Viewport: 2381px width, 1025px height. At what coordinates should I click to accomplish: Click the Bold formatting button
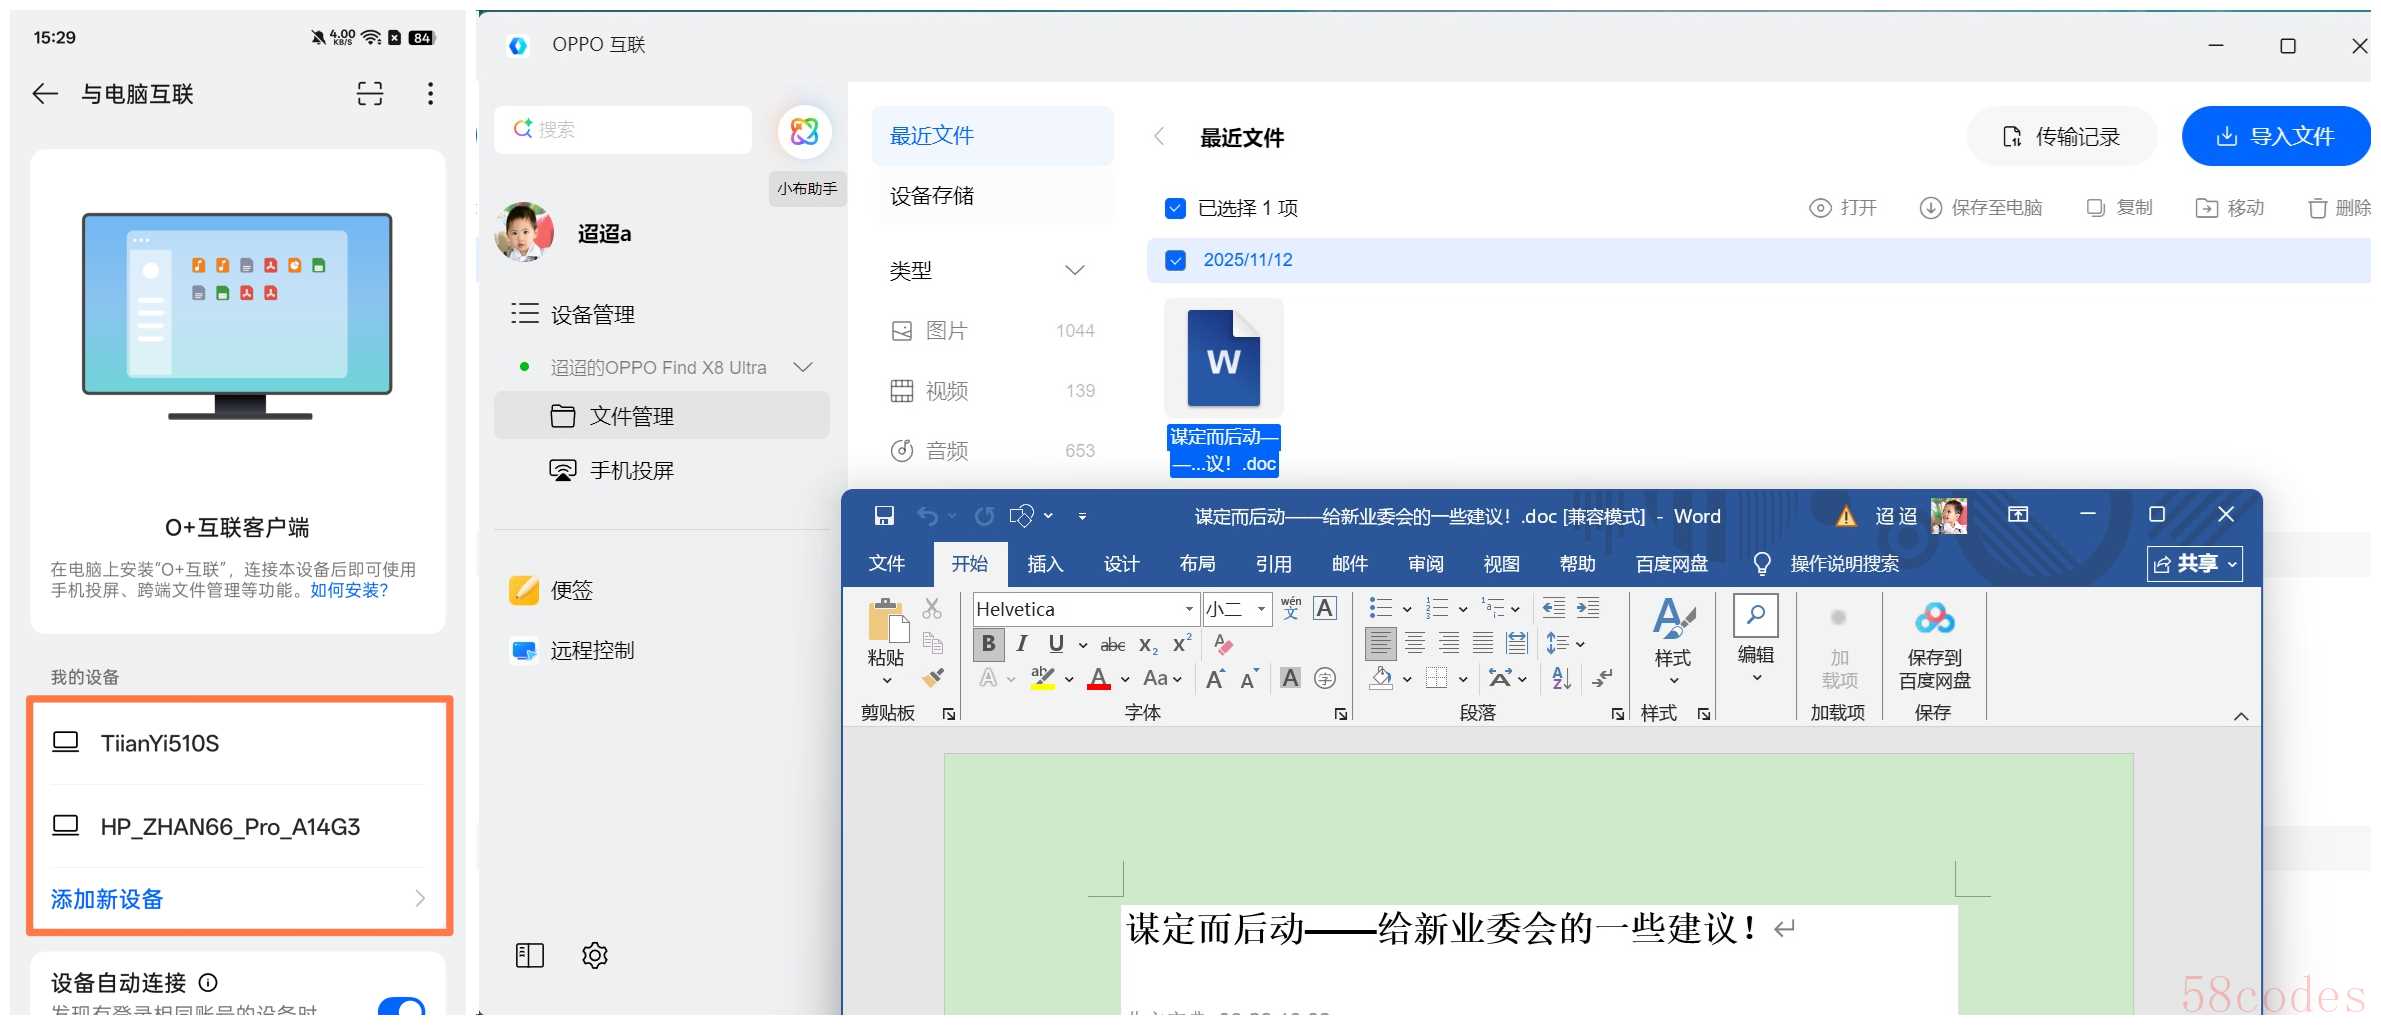(x=988, y=644)
